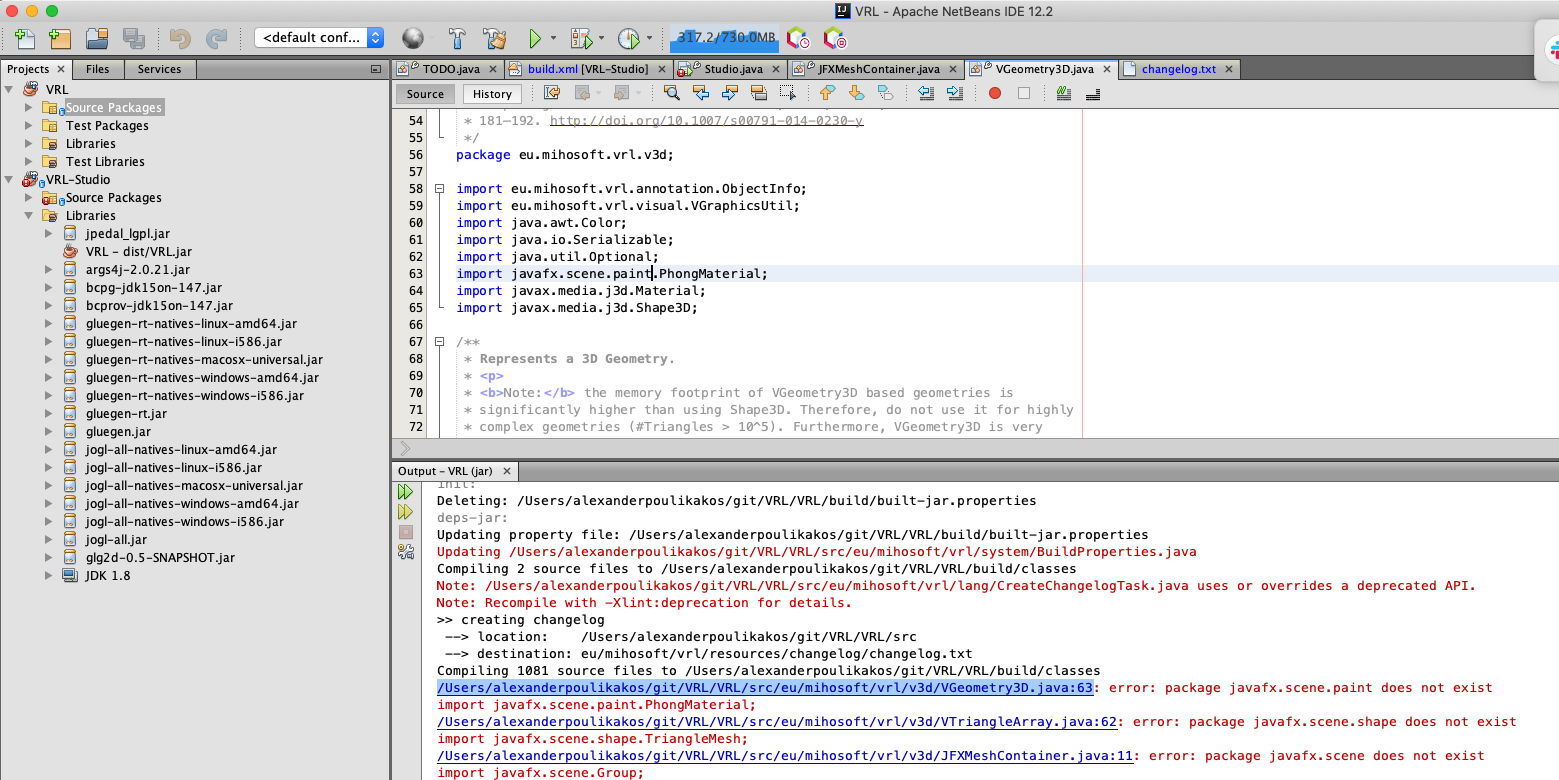Expand the JDK 1.8 library node

pyautogui.click(x=49, y=575)
